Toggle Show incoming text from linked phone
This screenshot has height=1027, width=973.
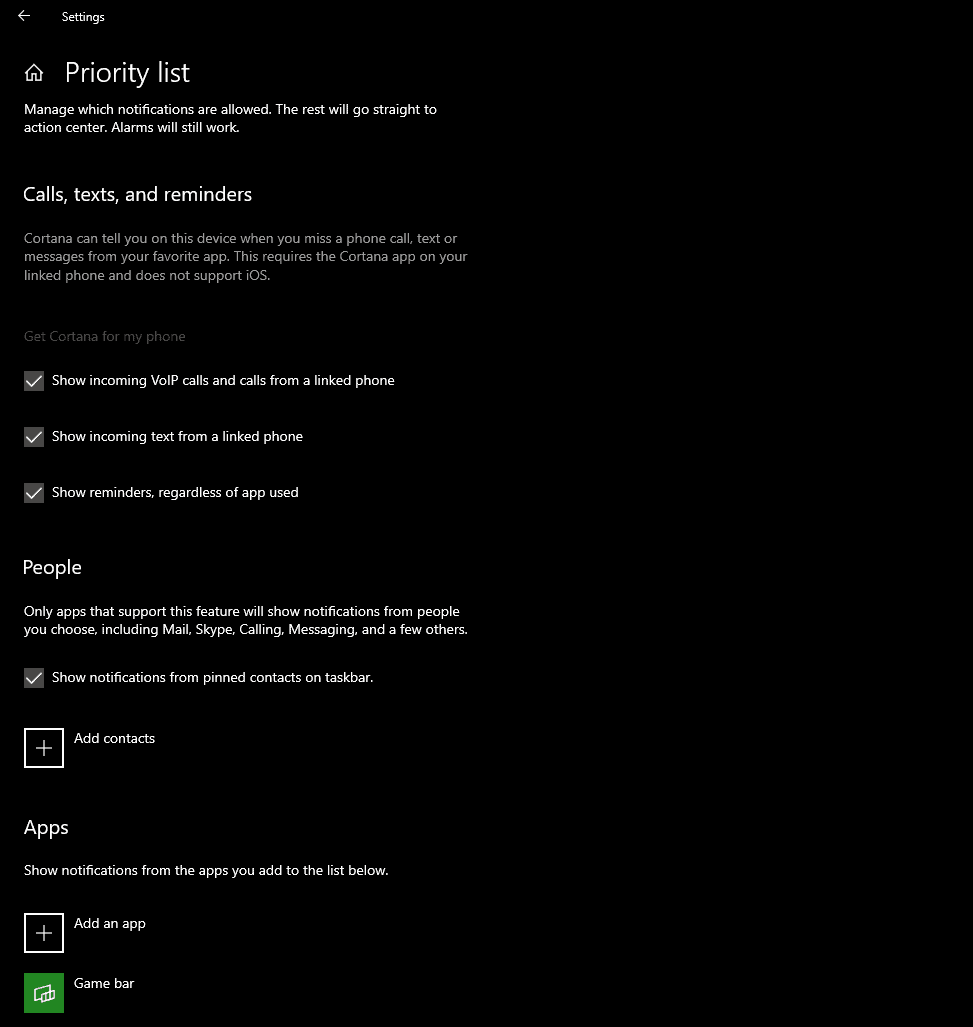tap(34, 437)
